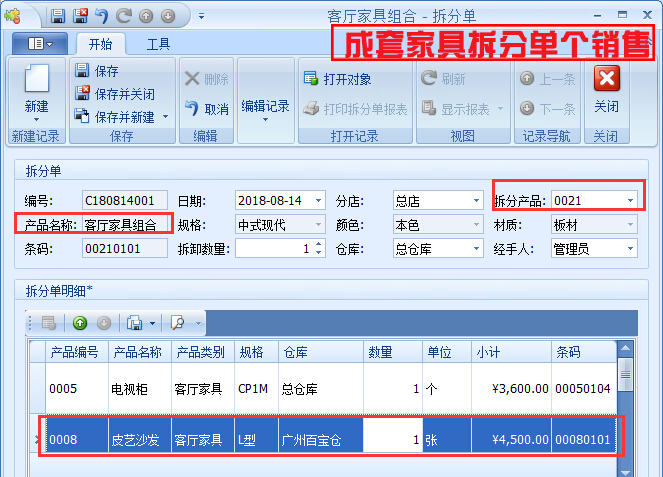Open the 仓库 warehouse dropdown
The image size is (663, 477).
(475, 249)
